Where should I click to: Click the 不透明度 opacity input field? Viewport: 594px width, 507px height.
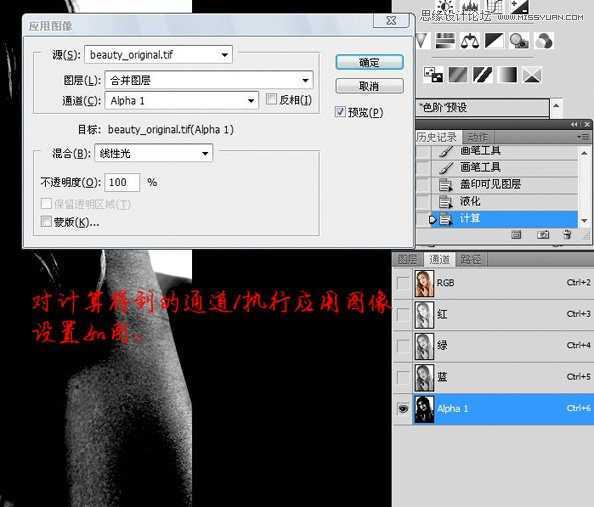[122, 182]
